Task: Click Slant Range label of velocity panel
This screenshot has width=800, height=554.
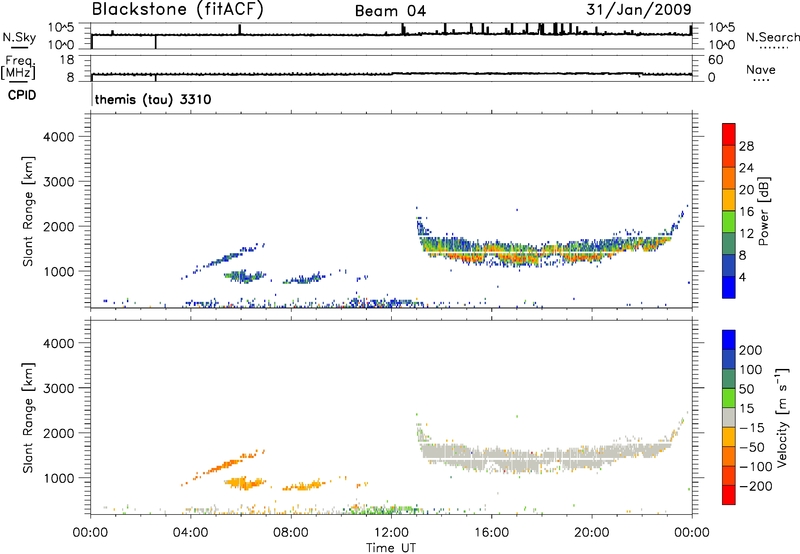Action: point(28,418)
